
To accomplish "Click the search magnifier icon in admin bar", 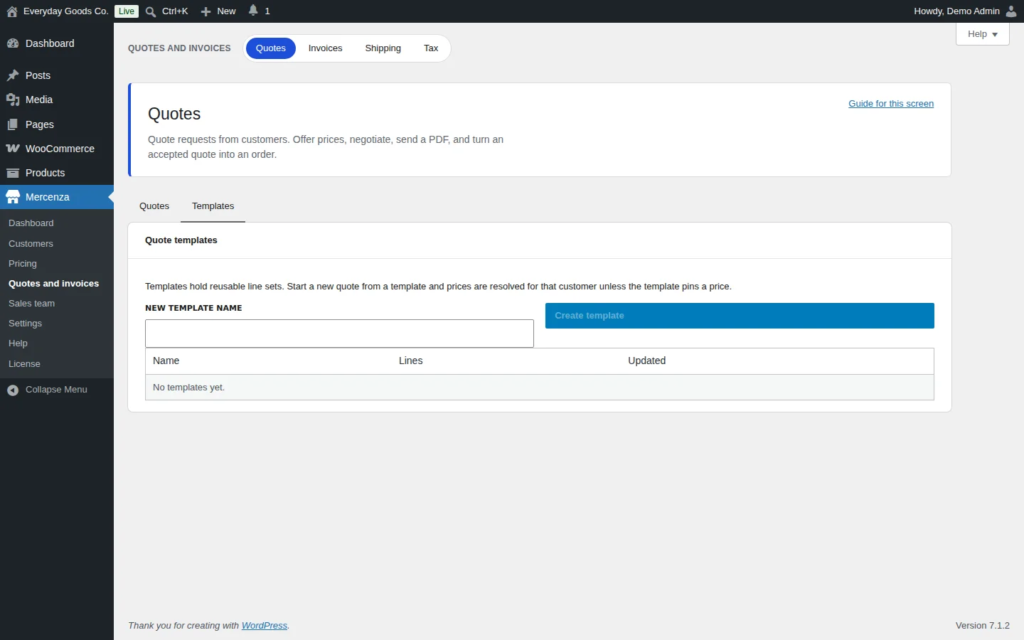I will (x=150, y=12).
